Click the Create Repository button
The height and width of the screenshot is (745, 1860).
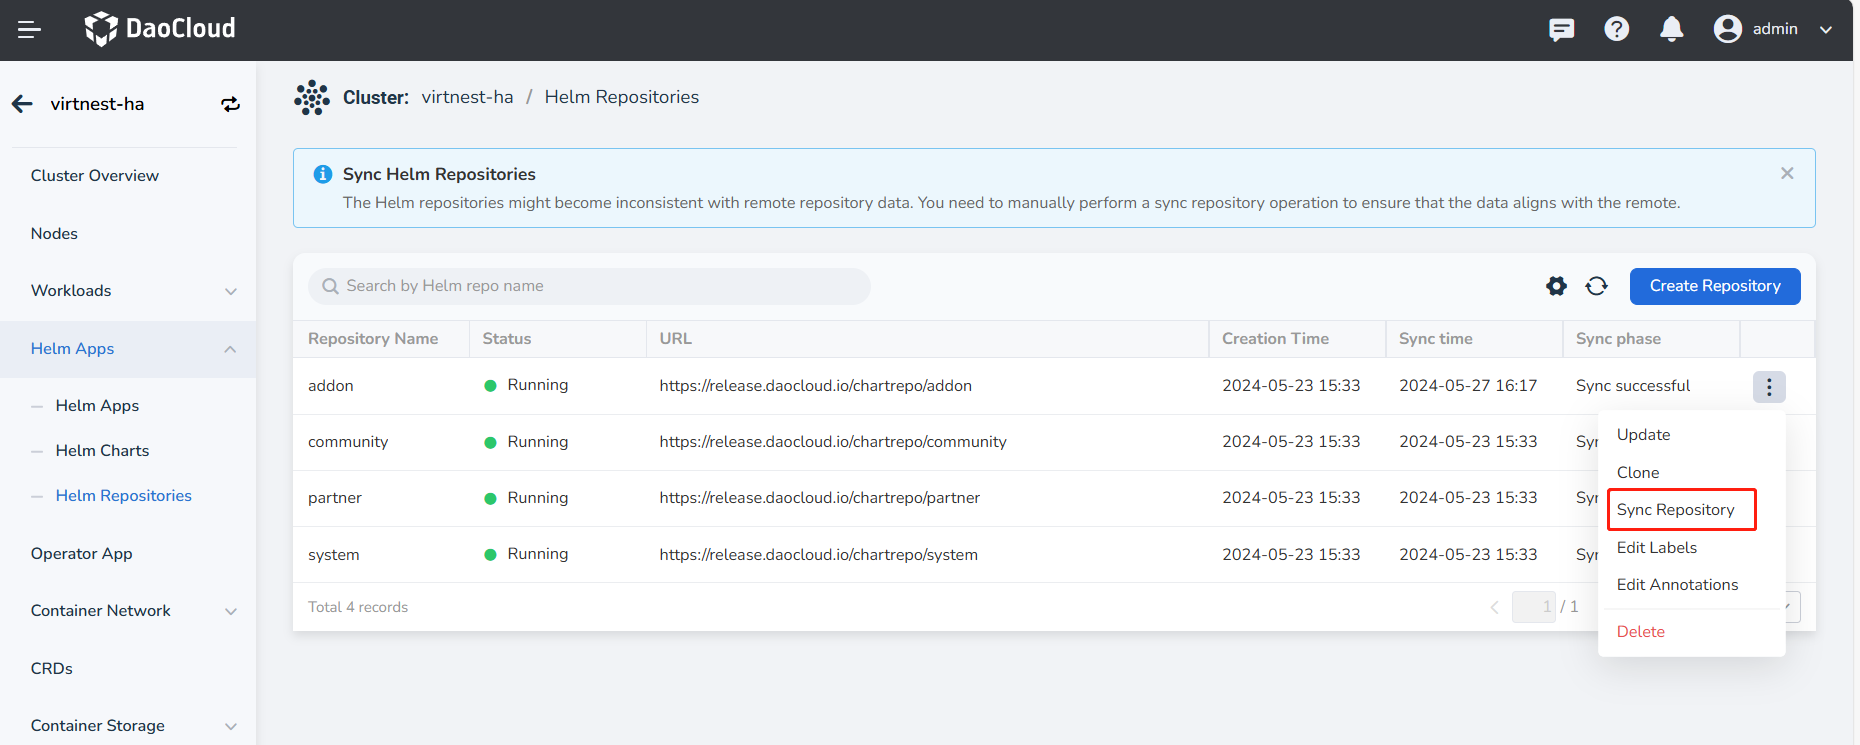[x=1714, y=286]
